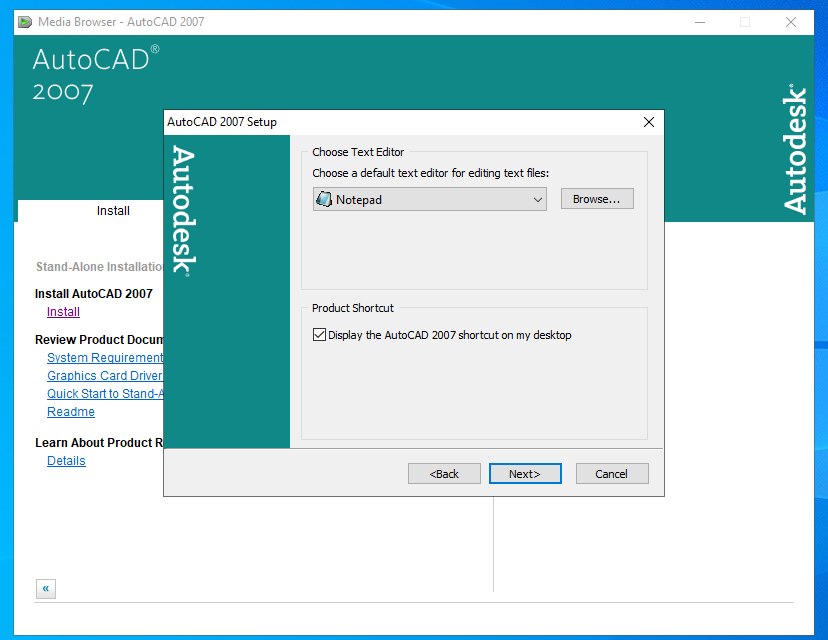This screenshot has width=828, height=640.
Task: Click the Notepad icon in the editor field
Action: click(x=324, y=200)
